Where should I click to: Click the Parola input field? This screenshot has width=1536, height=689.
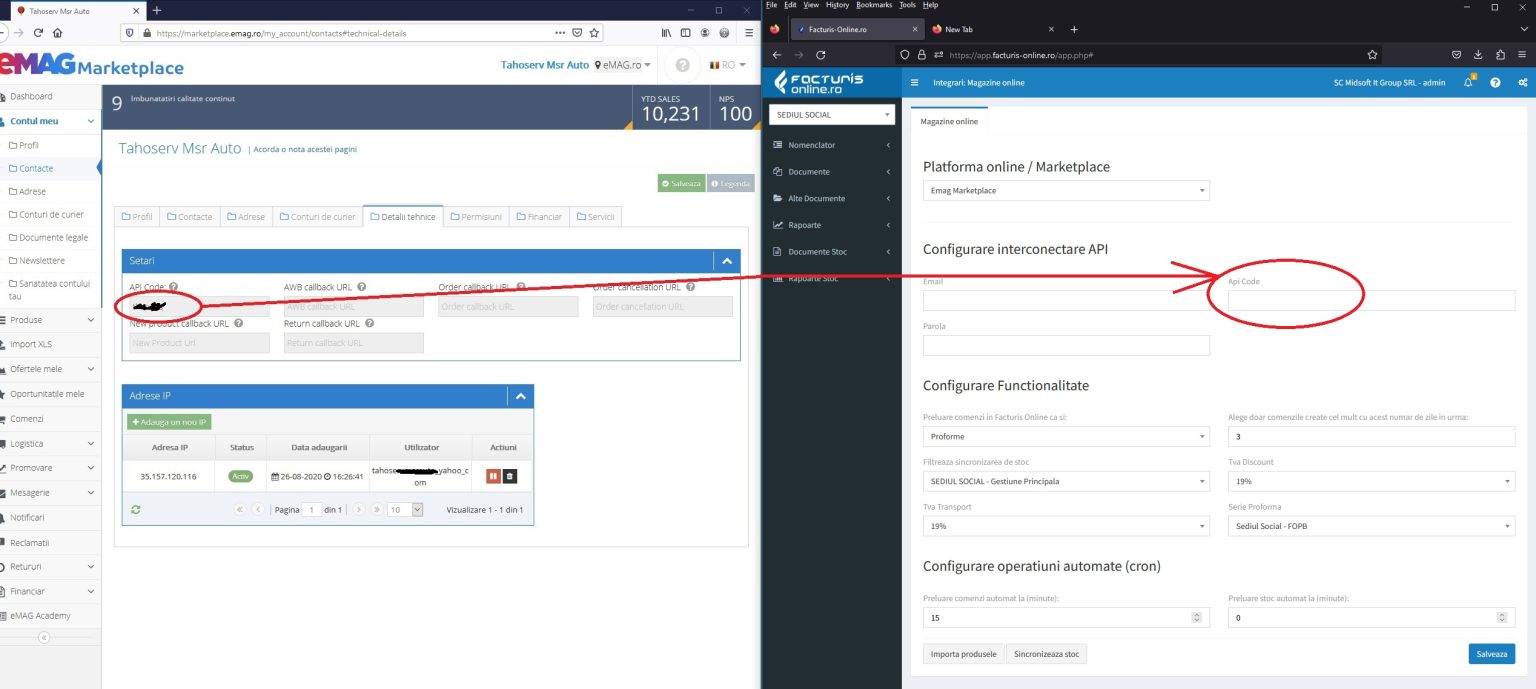point(1066,345)
